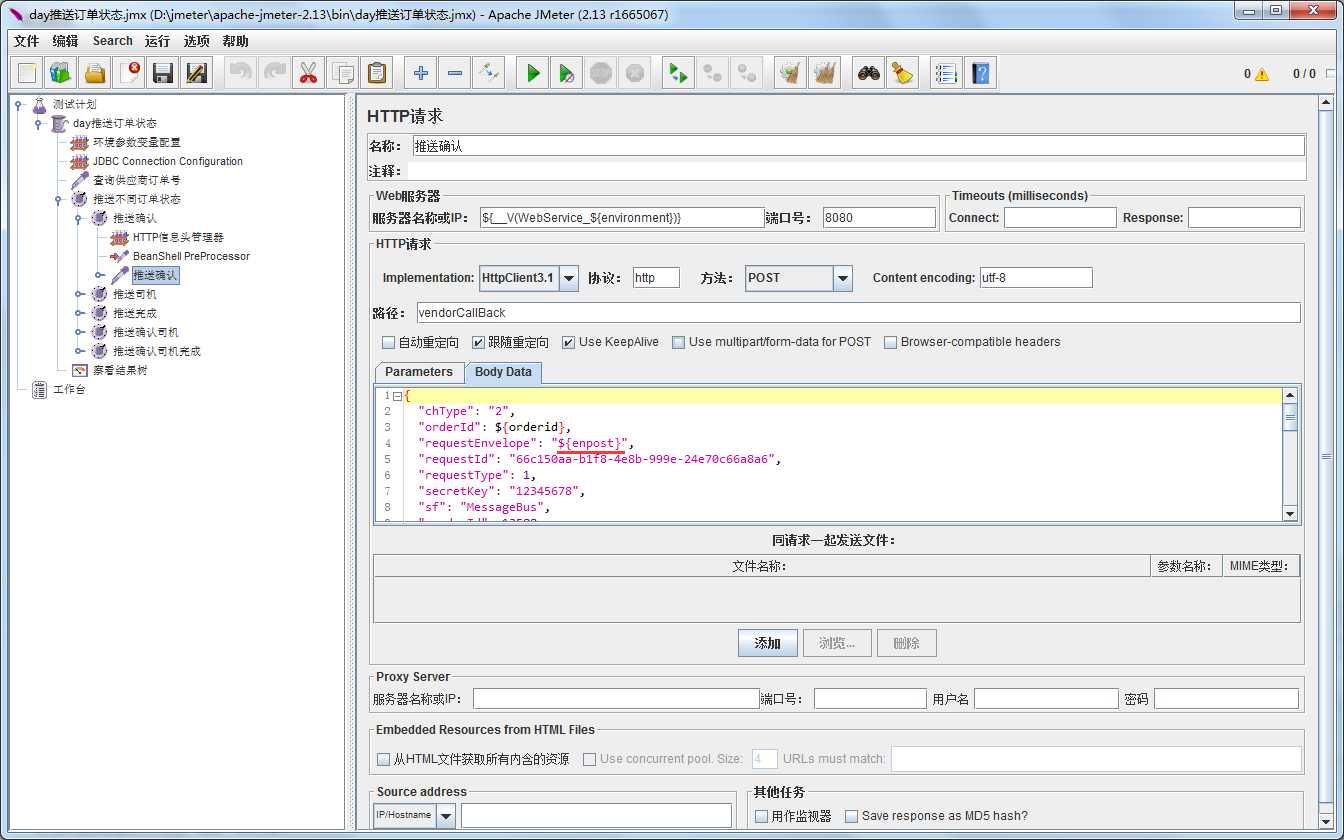
Task: Collapse the JSON fold marker on line 1
Action: click(x=397, y=396)
